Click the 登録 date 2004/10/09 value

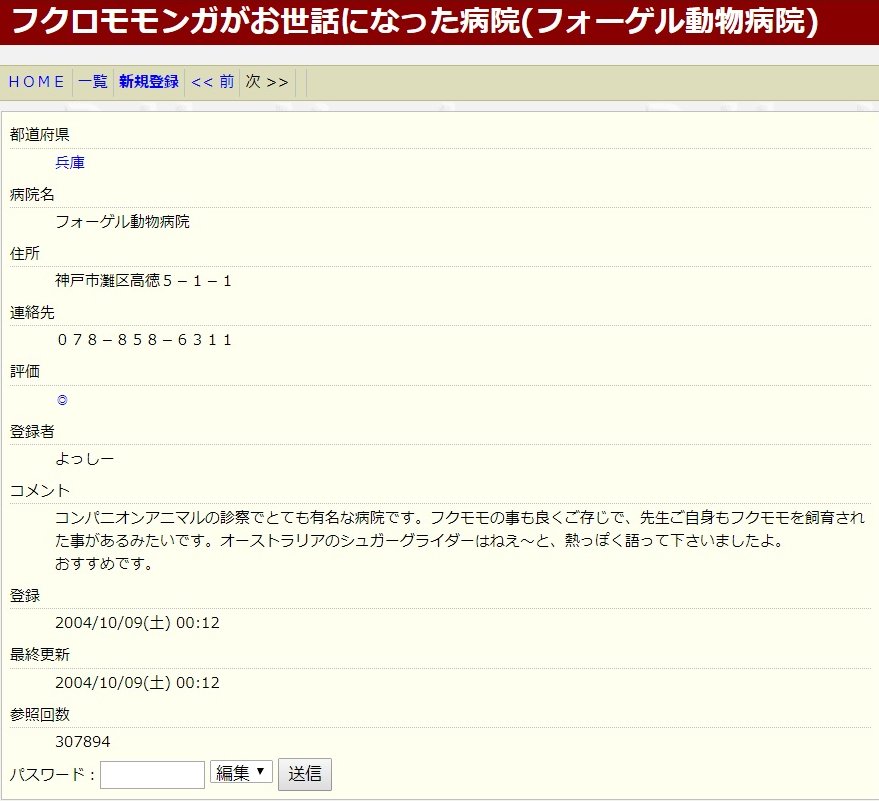pyautogui.click(x=137, y=623)
